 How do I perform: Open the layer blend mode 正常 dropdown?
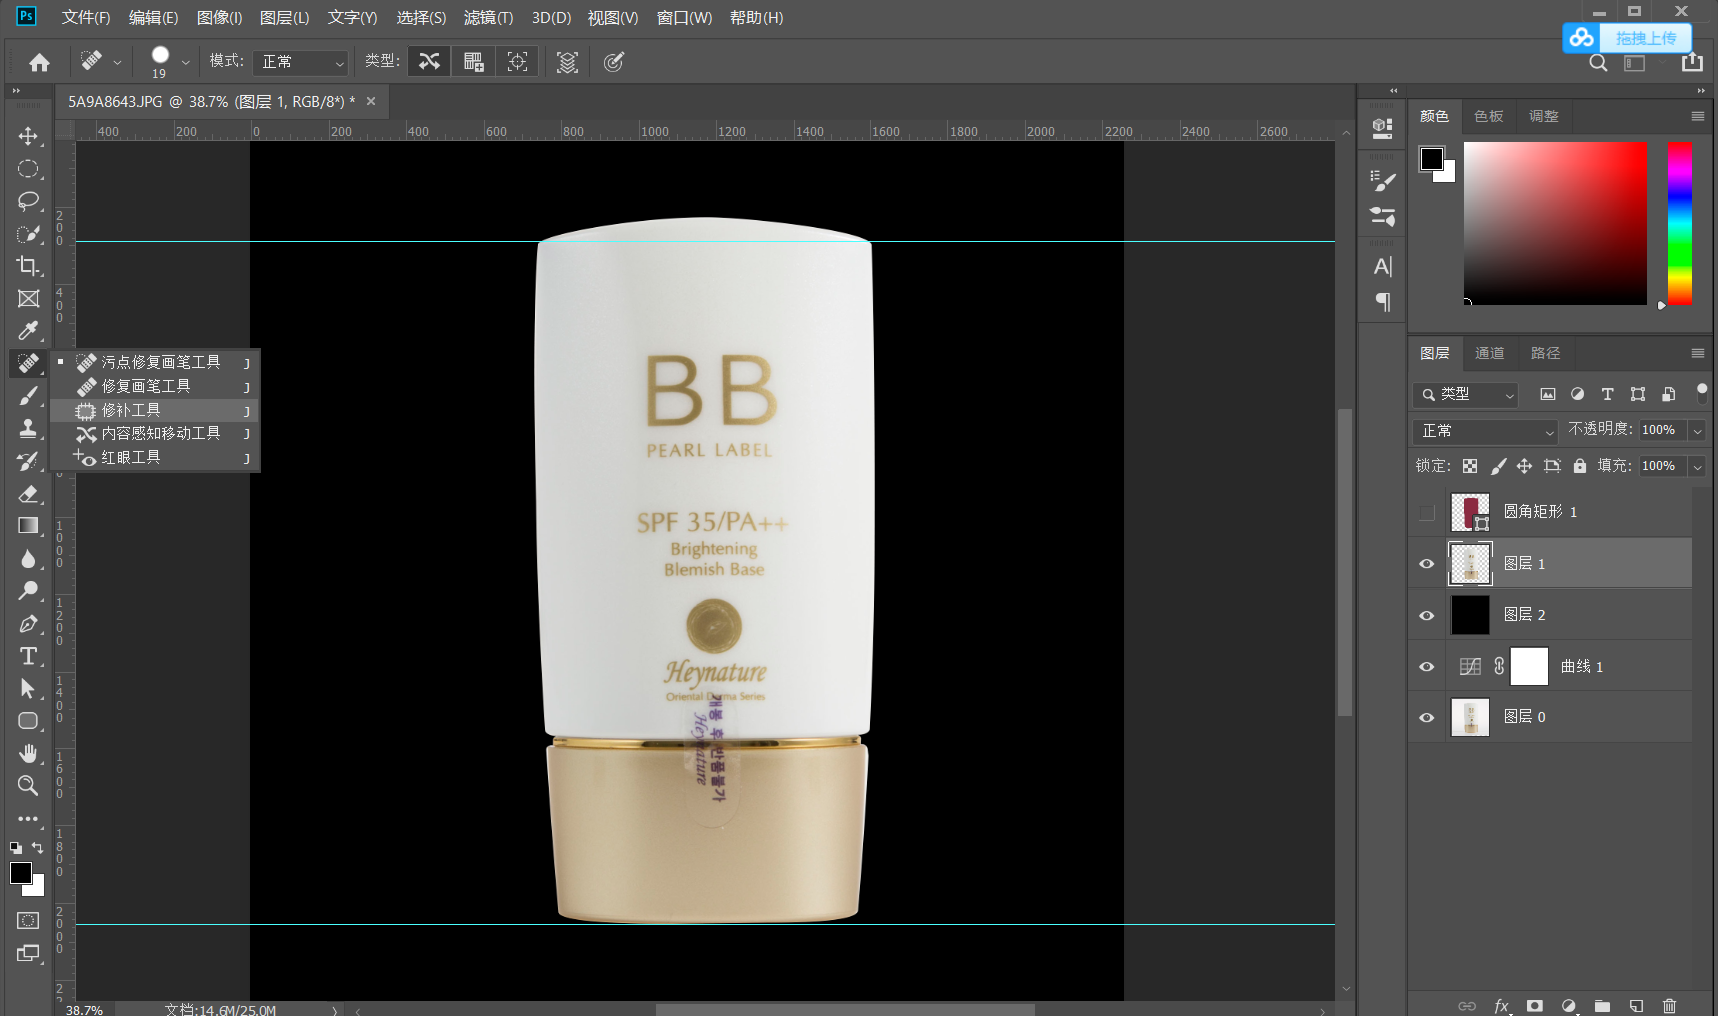tap(1486, 431)
